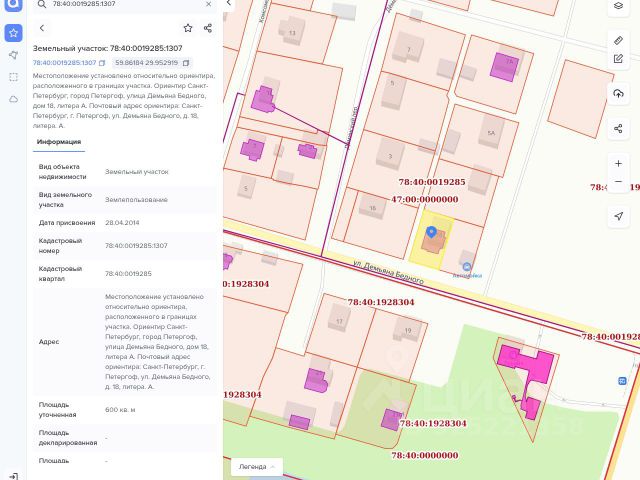Click building number 13 on map
This screenshot has width=640, height=480.
(292, 33)
